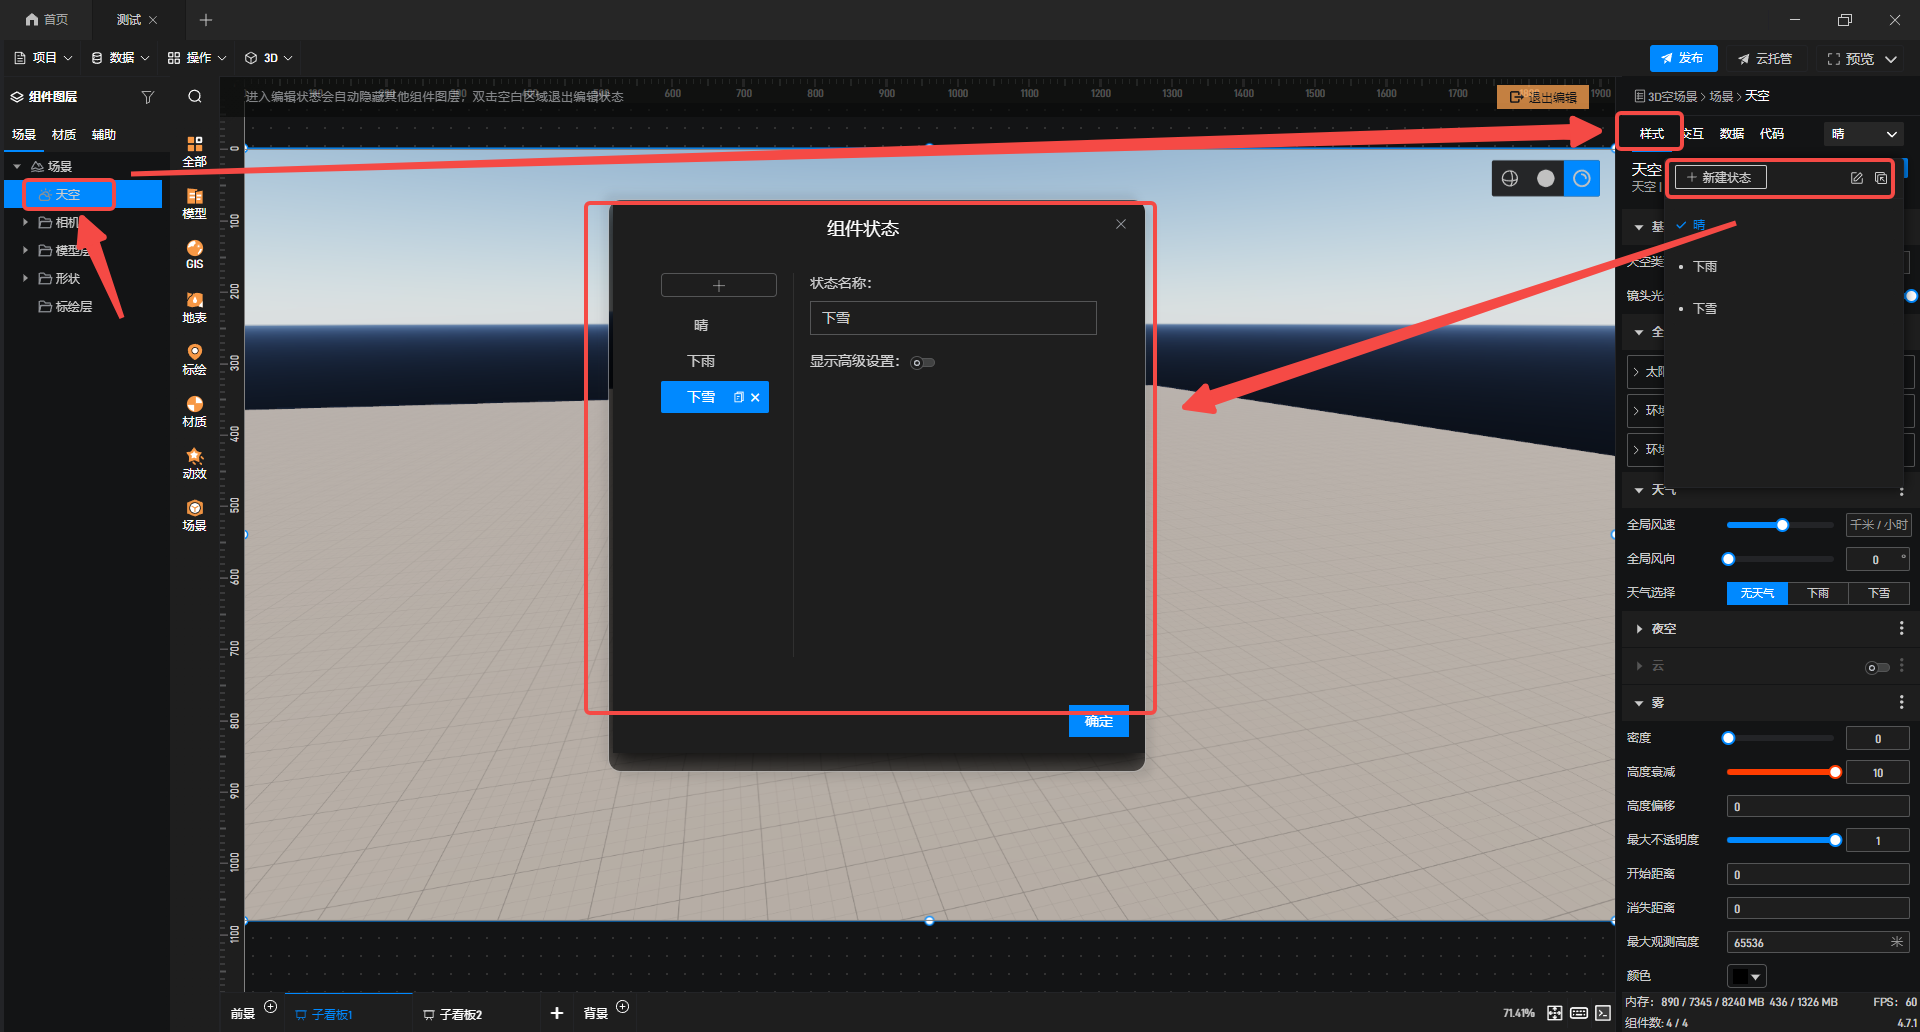1920x1032 pixels.
Task: Click the 新建状态 button
Action: pyautogui.click(x=1720, y=178)
